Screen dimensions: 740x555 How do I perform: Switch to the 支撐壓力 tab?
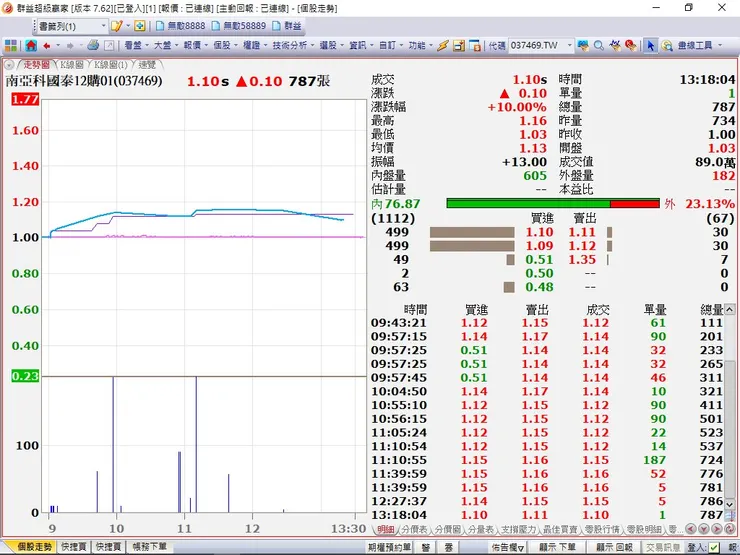point(519,530)
